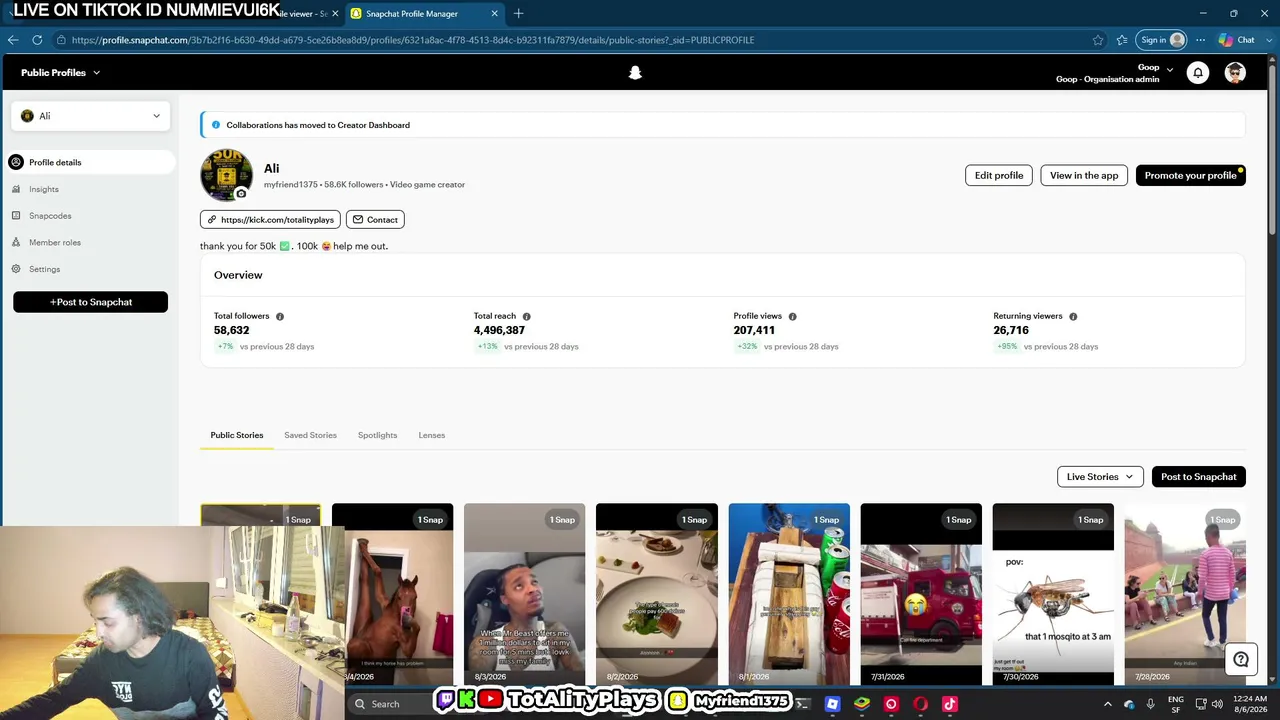Close the Snapchat Profile Manager tab
This screenshot has width=1280, height=720.
(x=494, y=14)
